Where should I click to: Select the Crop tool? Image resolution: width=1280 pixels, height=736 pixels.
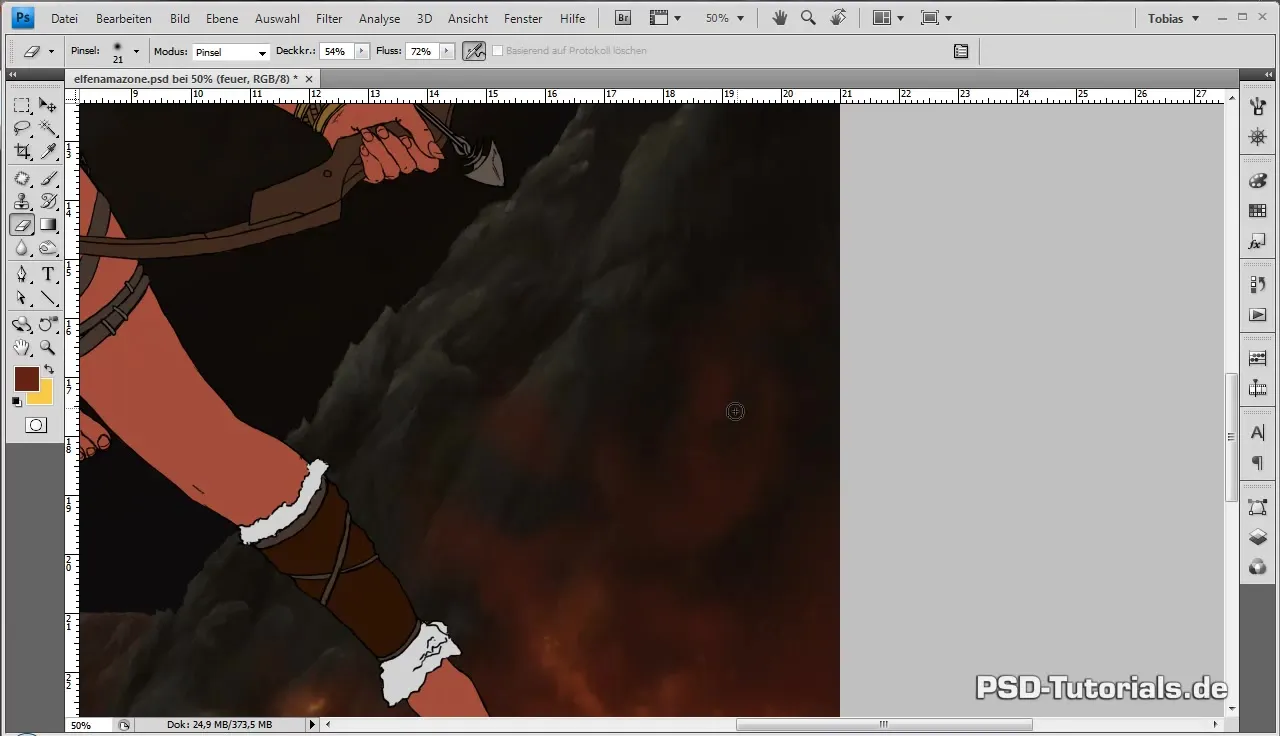(22, 151)
